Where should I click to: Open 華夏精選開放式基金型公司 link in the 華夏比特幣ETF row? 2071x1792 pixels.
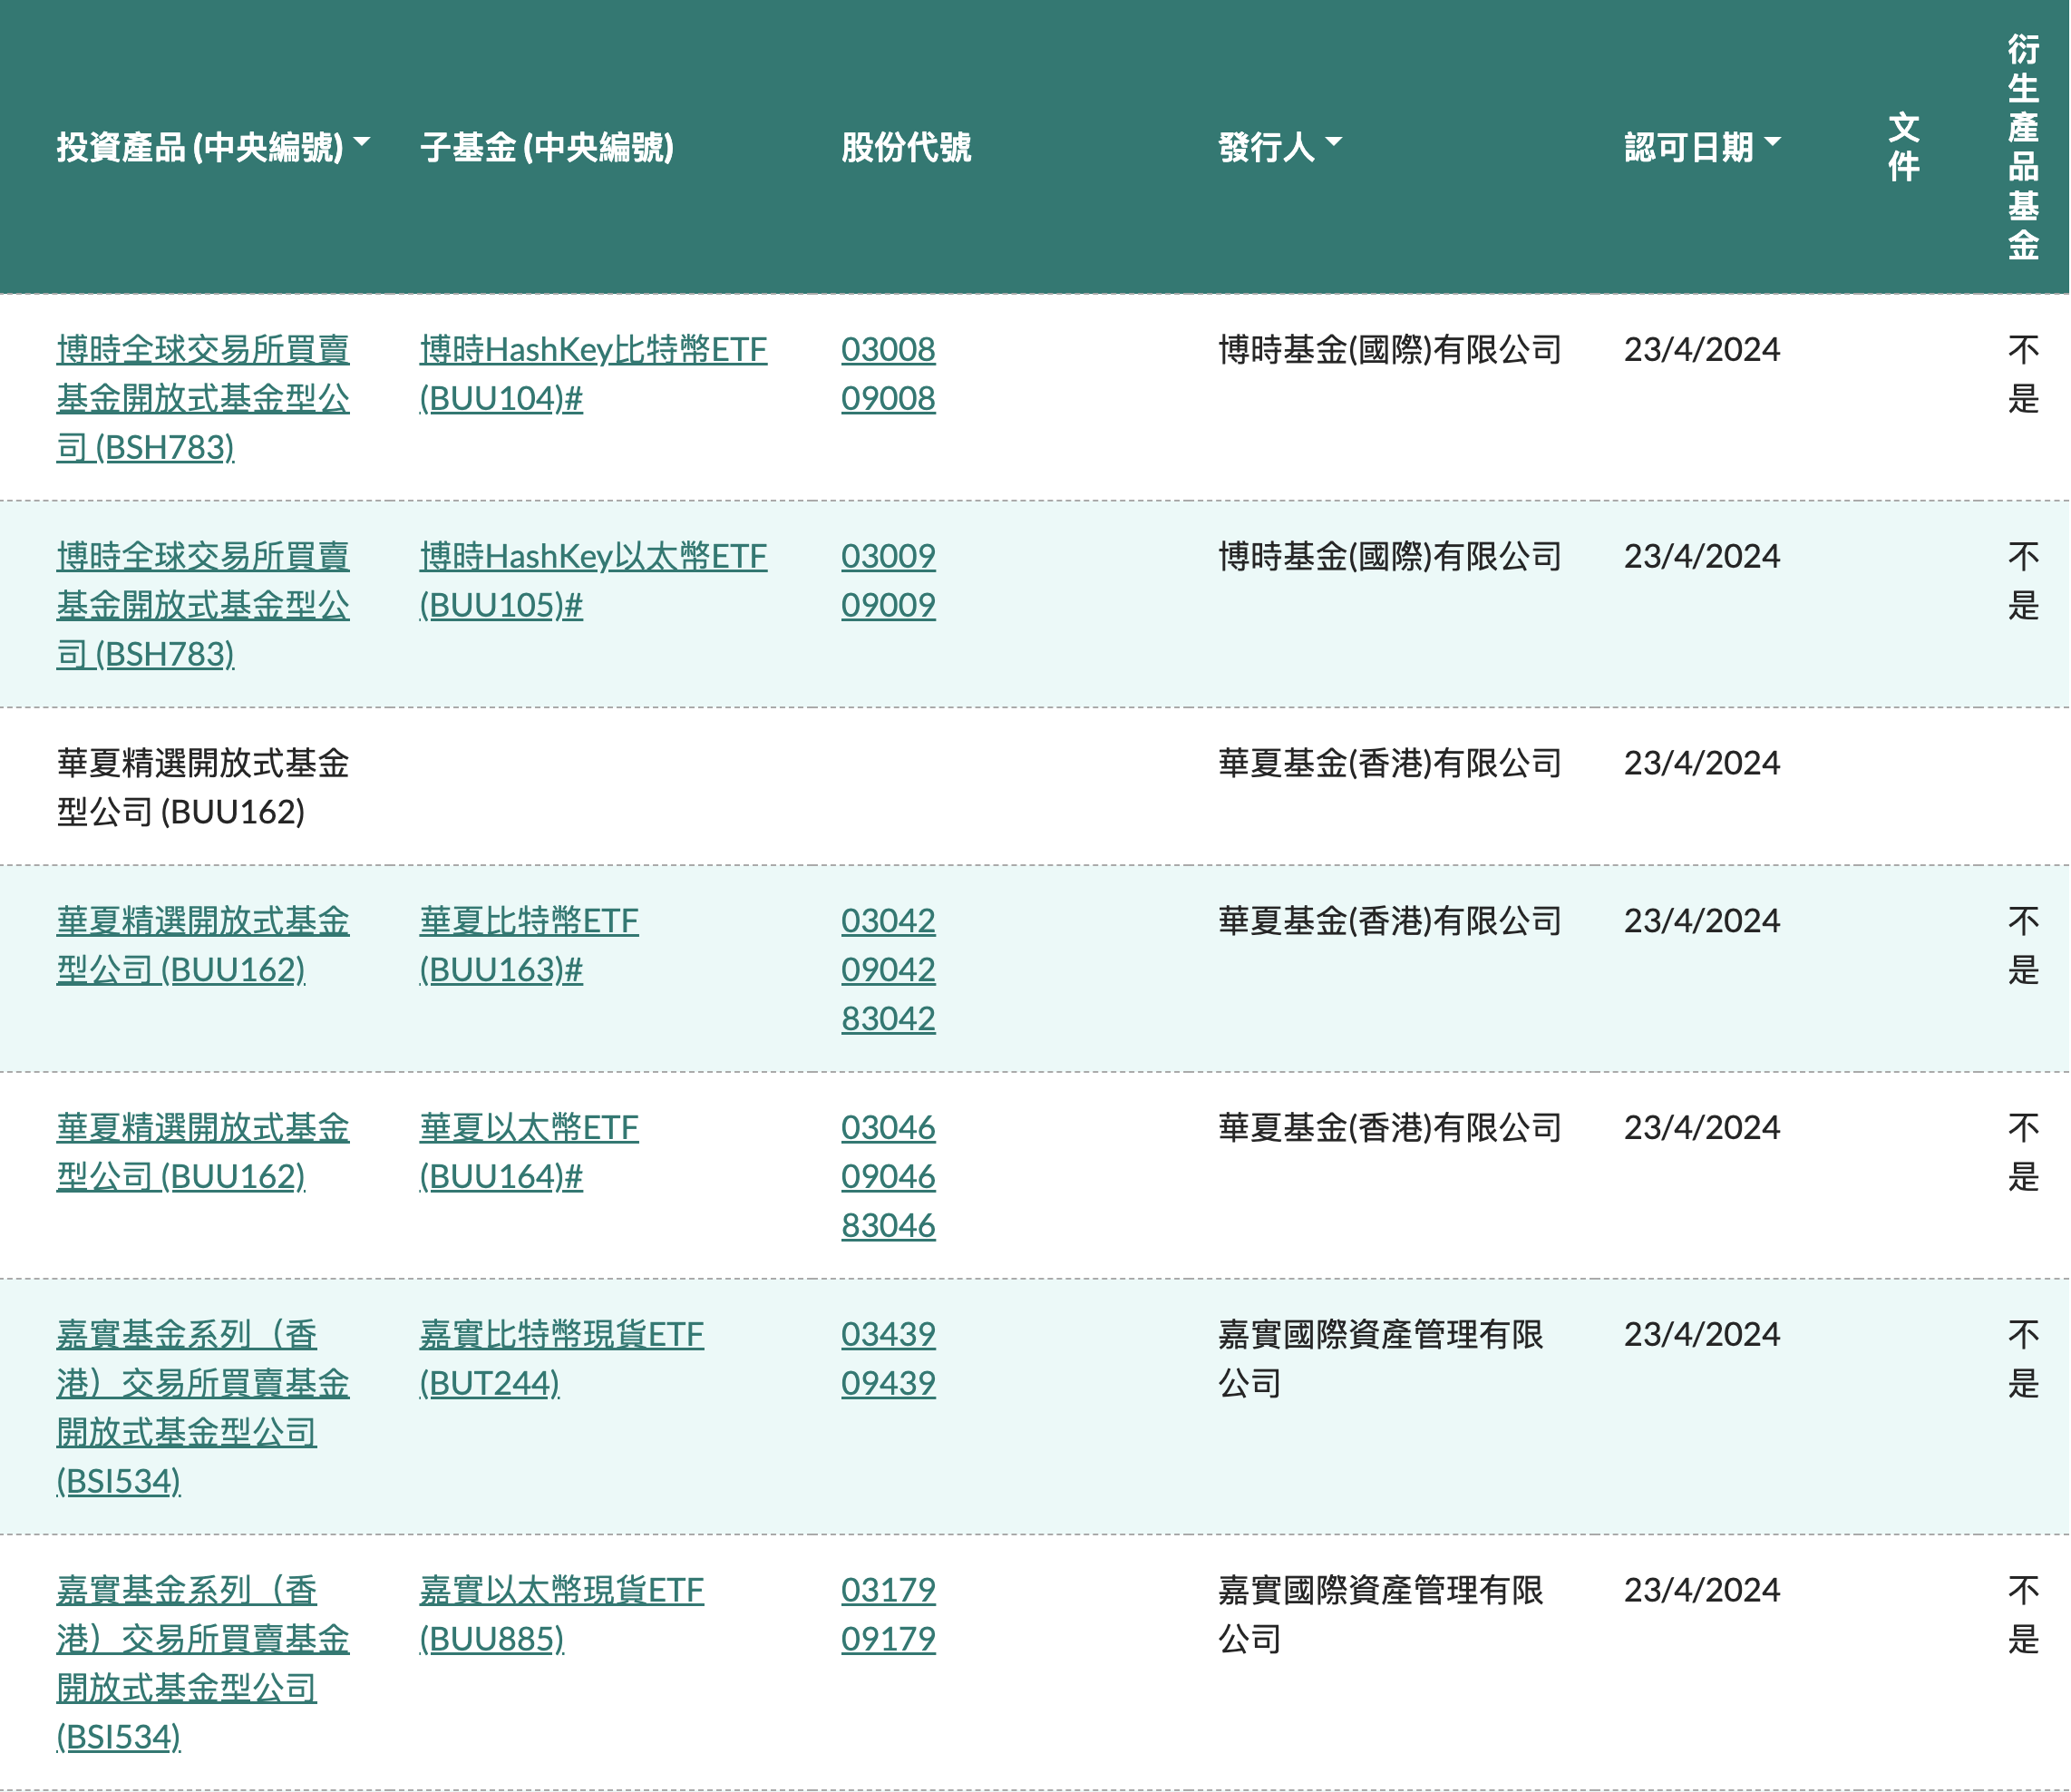click(203, 945)
